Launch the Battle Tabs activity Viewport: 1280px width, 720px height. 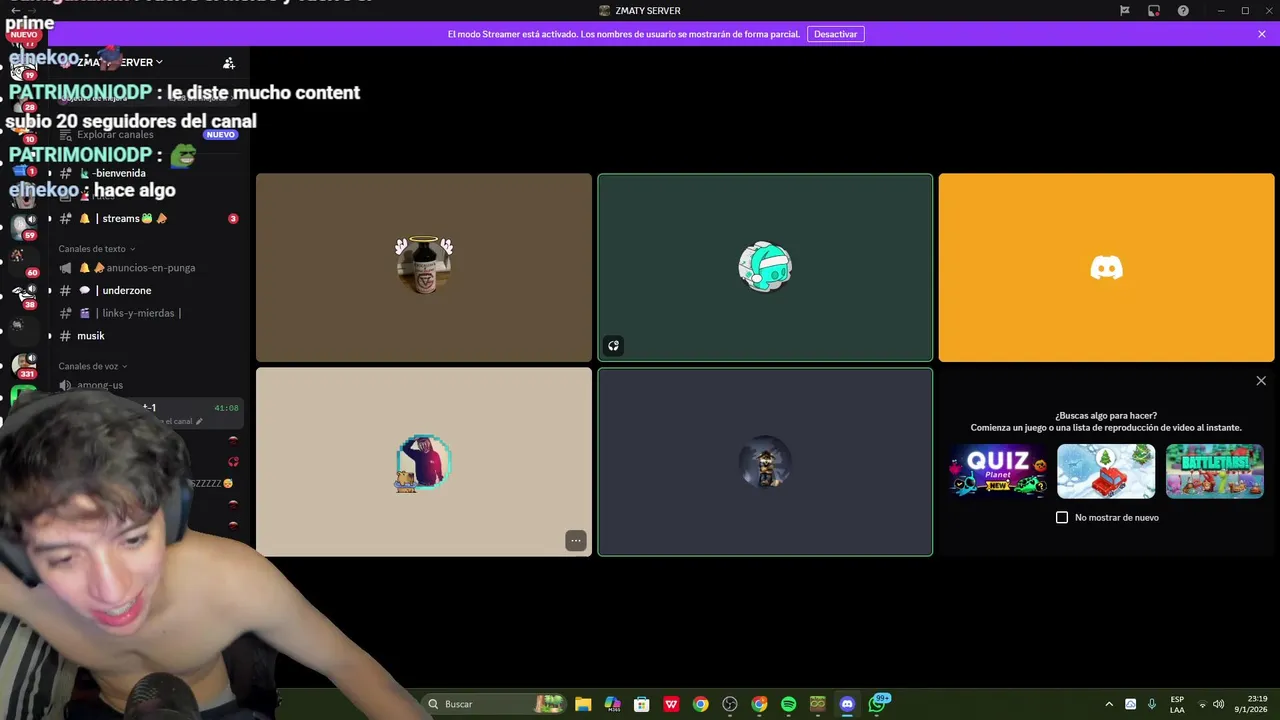pyautogui.click(x=1214, y=471)
